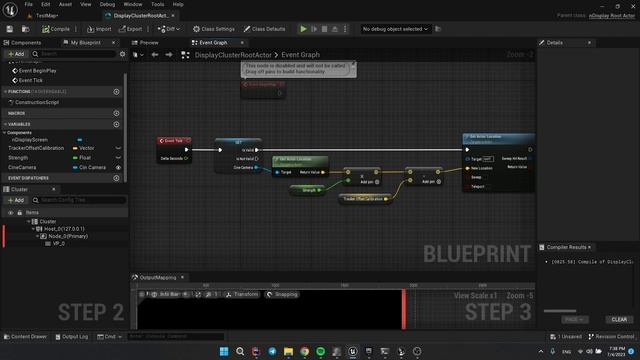Toggle Strength variable visibility eye
The width and height of the screenshot is (640, 360).
point(118,158)
